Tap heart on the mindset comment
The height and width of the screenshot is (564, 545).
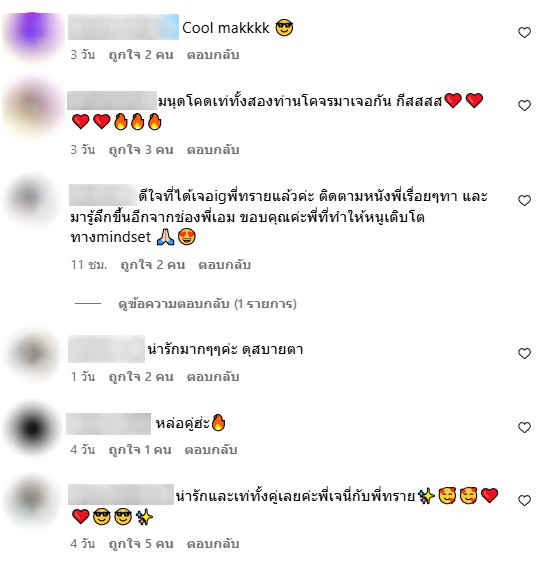[x=524, y=200]
